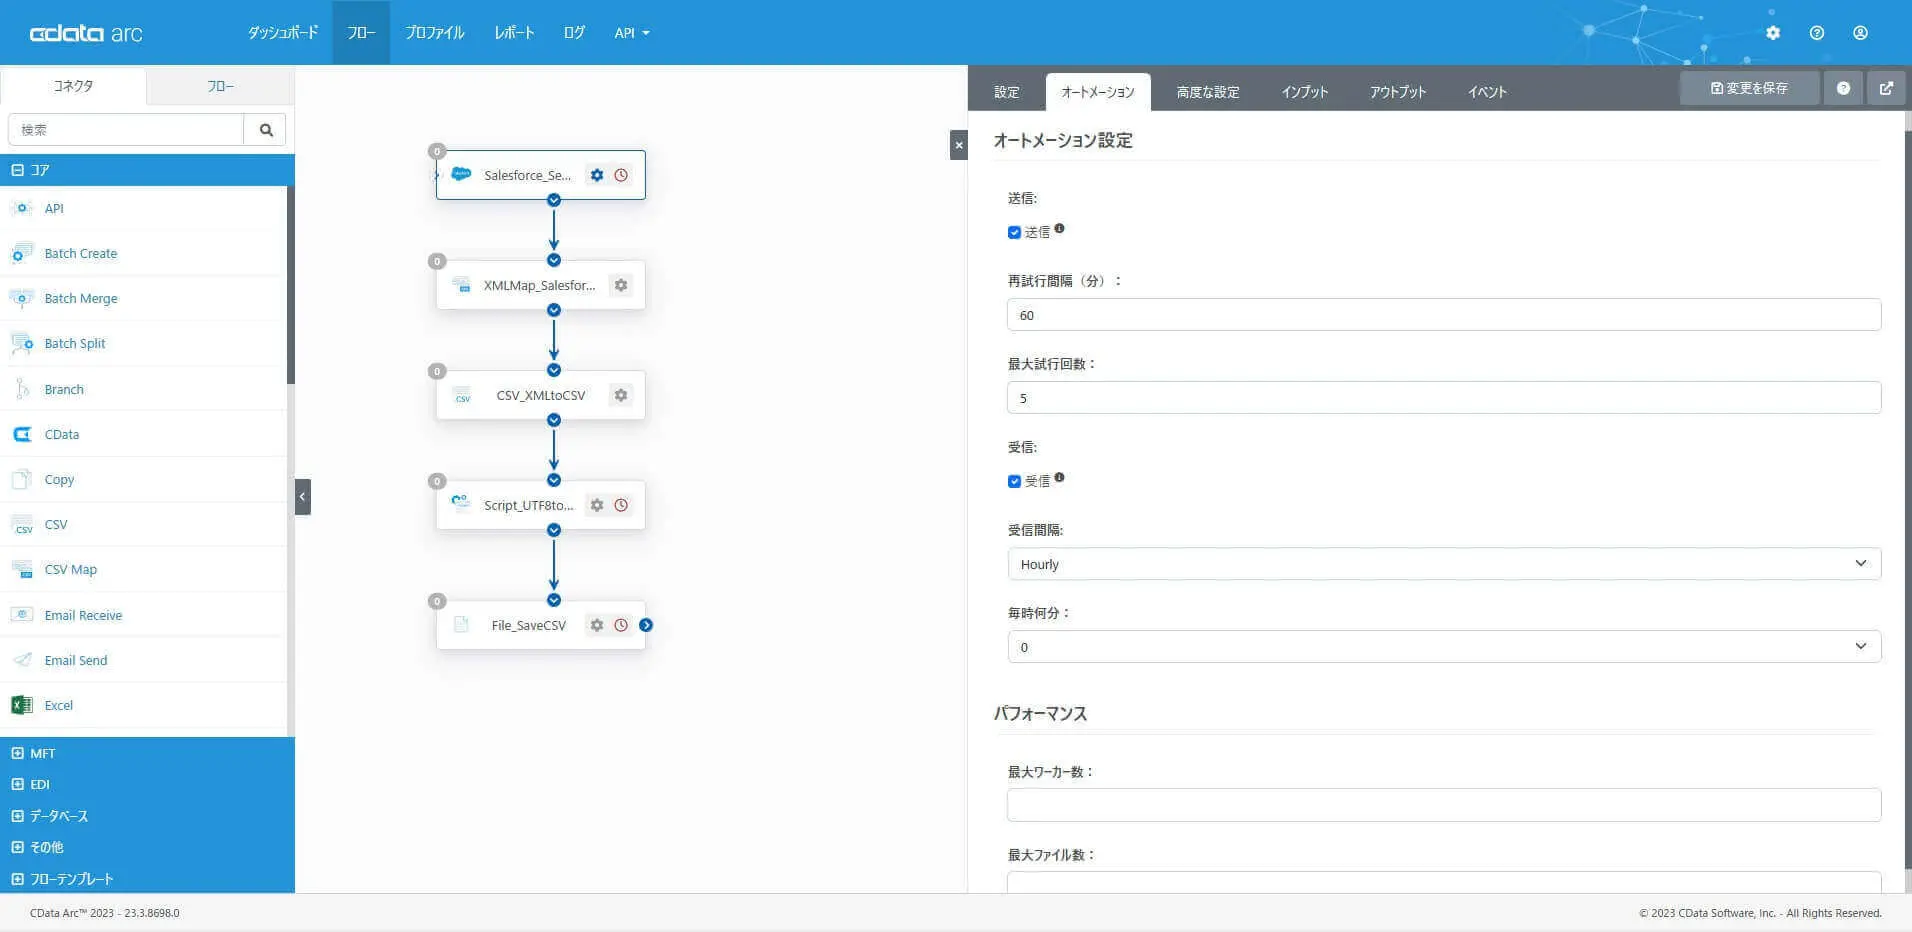Open settings gear on File_SaveCSV connector
The width and height of the screenshot is (1912, 932).
(x=597, y=625)
